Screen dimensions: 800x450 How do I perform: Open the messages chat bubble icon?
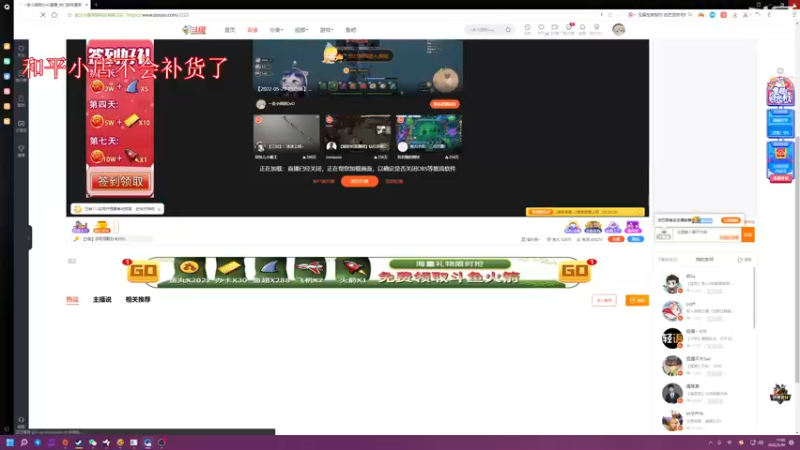555,29
